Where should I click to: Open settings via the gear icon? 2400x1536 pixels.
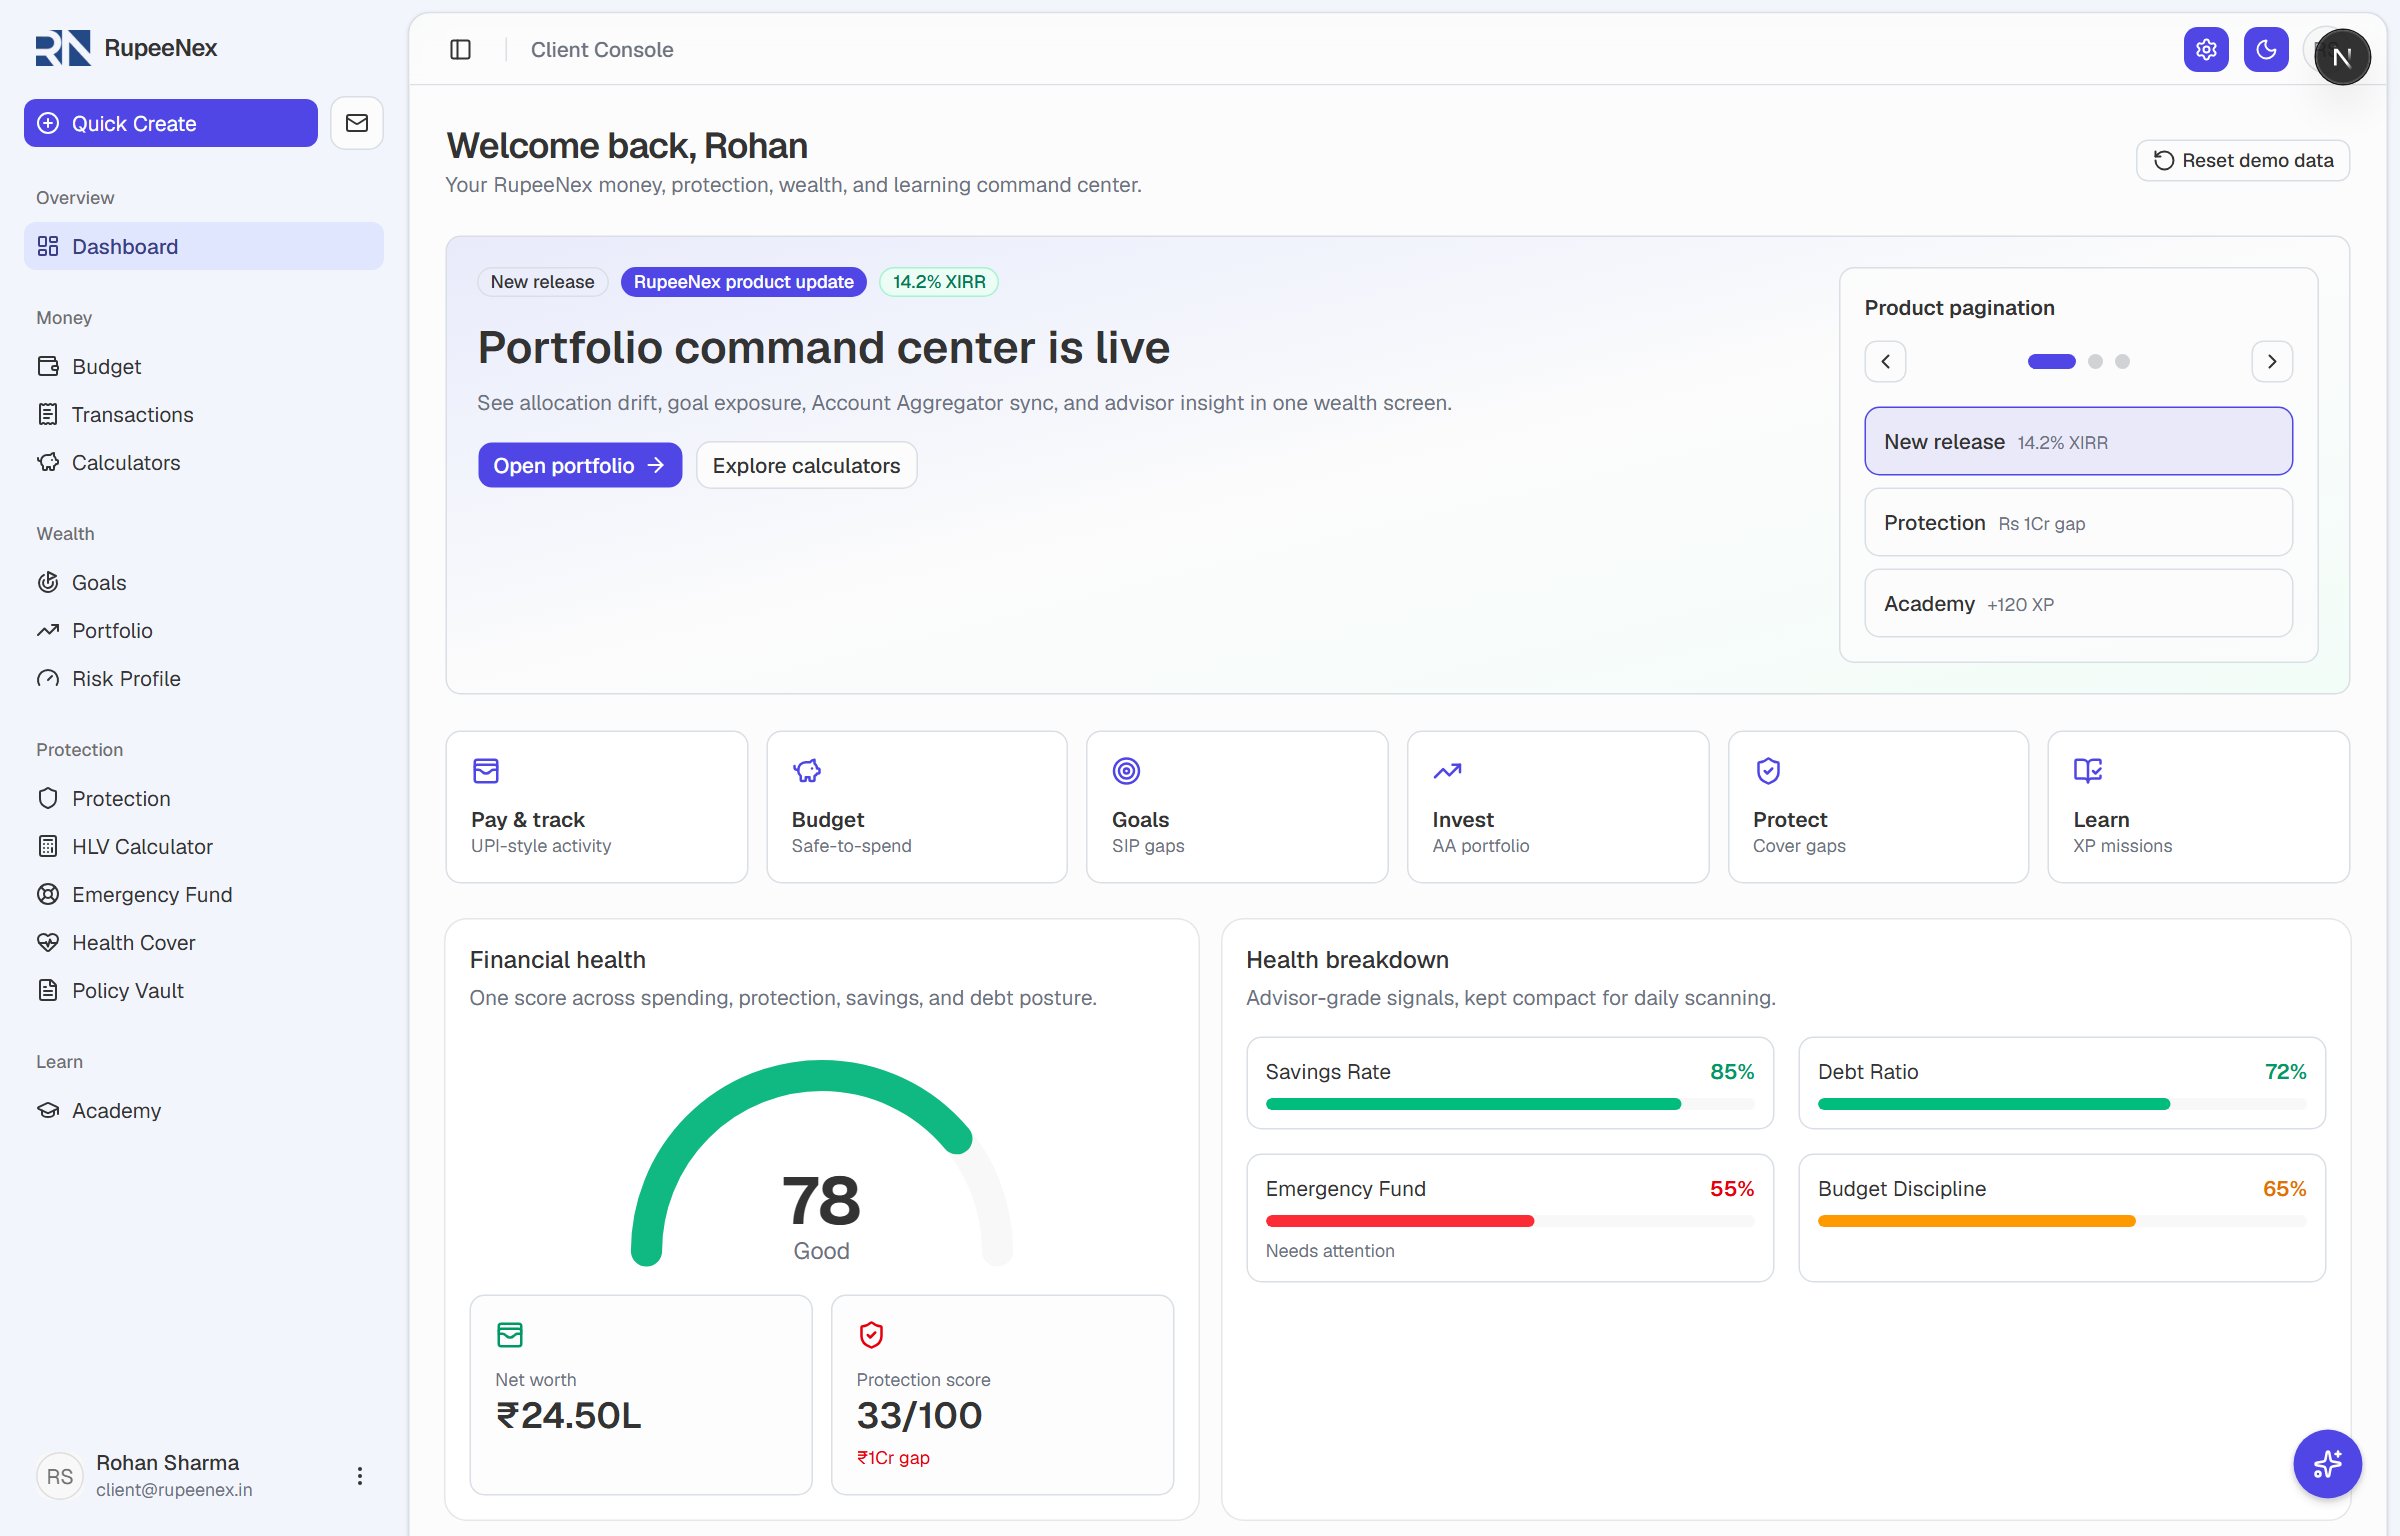click(x=2206, y=49)
